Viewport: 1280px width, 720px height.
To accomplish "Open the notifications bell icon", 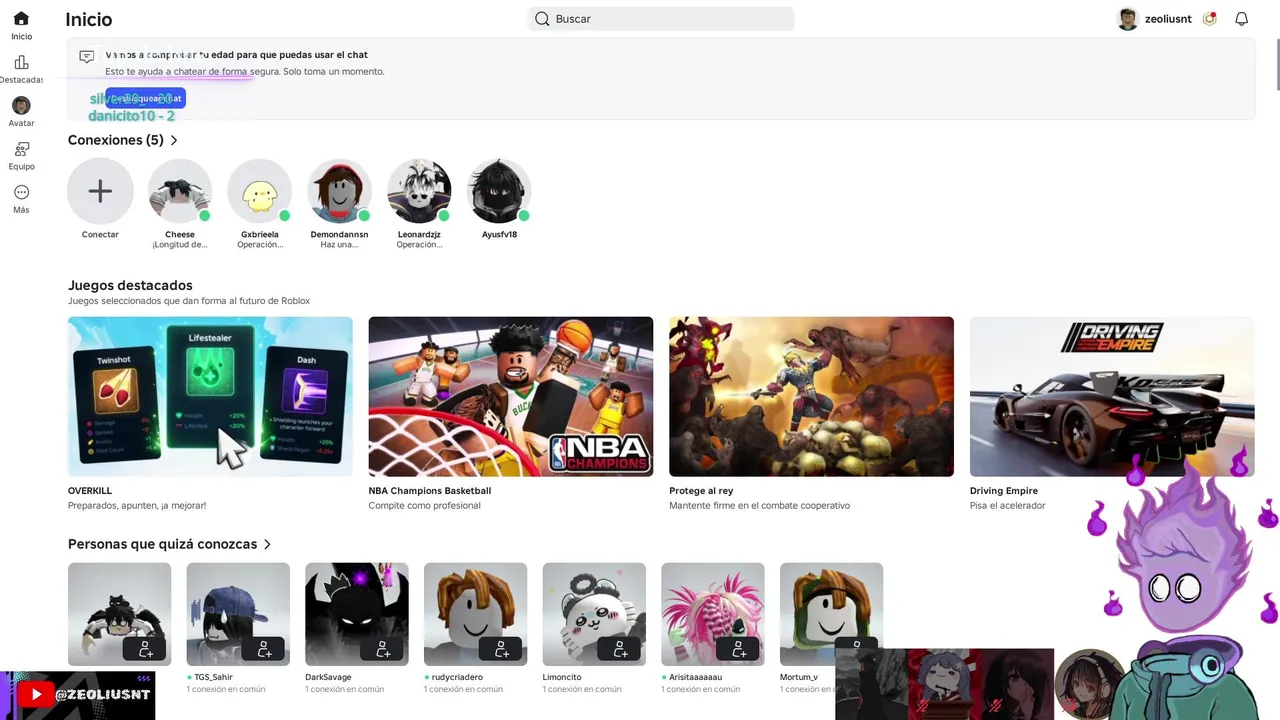I will (x=1241, y=19).
